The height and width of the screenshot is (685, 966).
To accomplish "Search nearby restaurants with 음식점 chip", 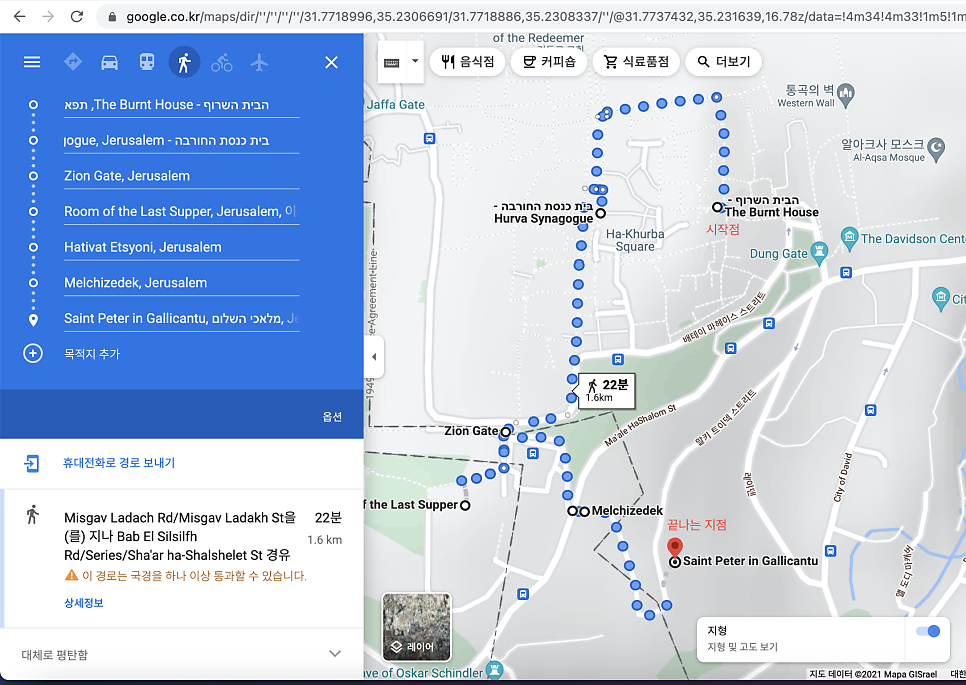I will [468, 62].
